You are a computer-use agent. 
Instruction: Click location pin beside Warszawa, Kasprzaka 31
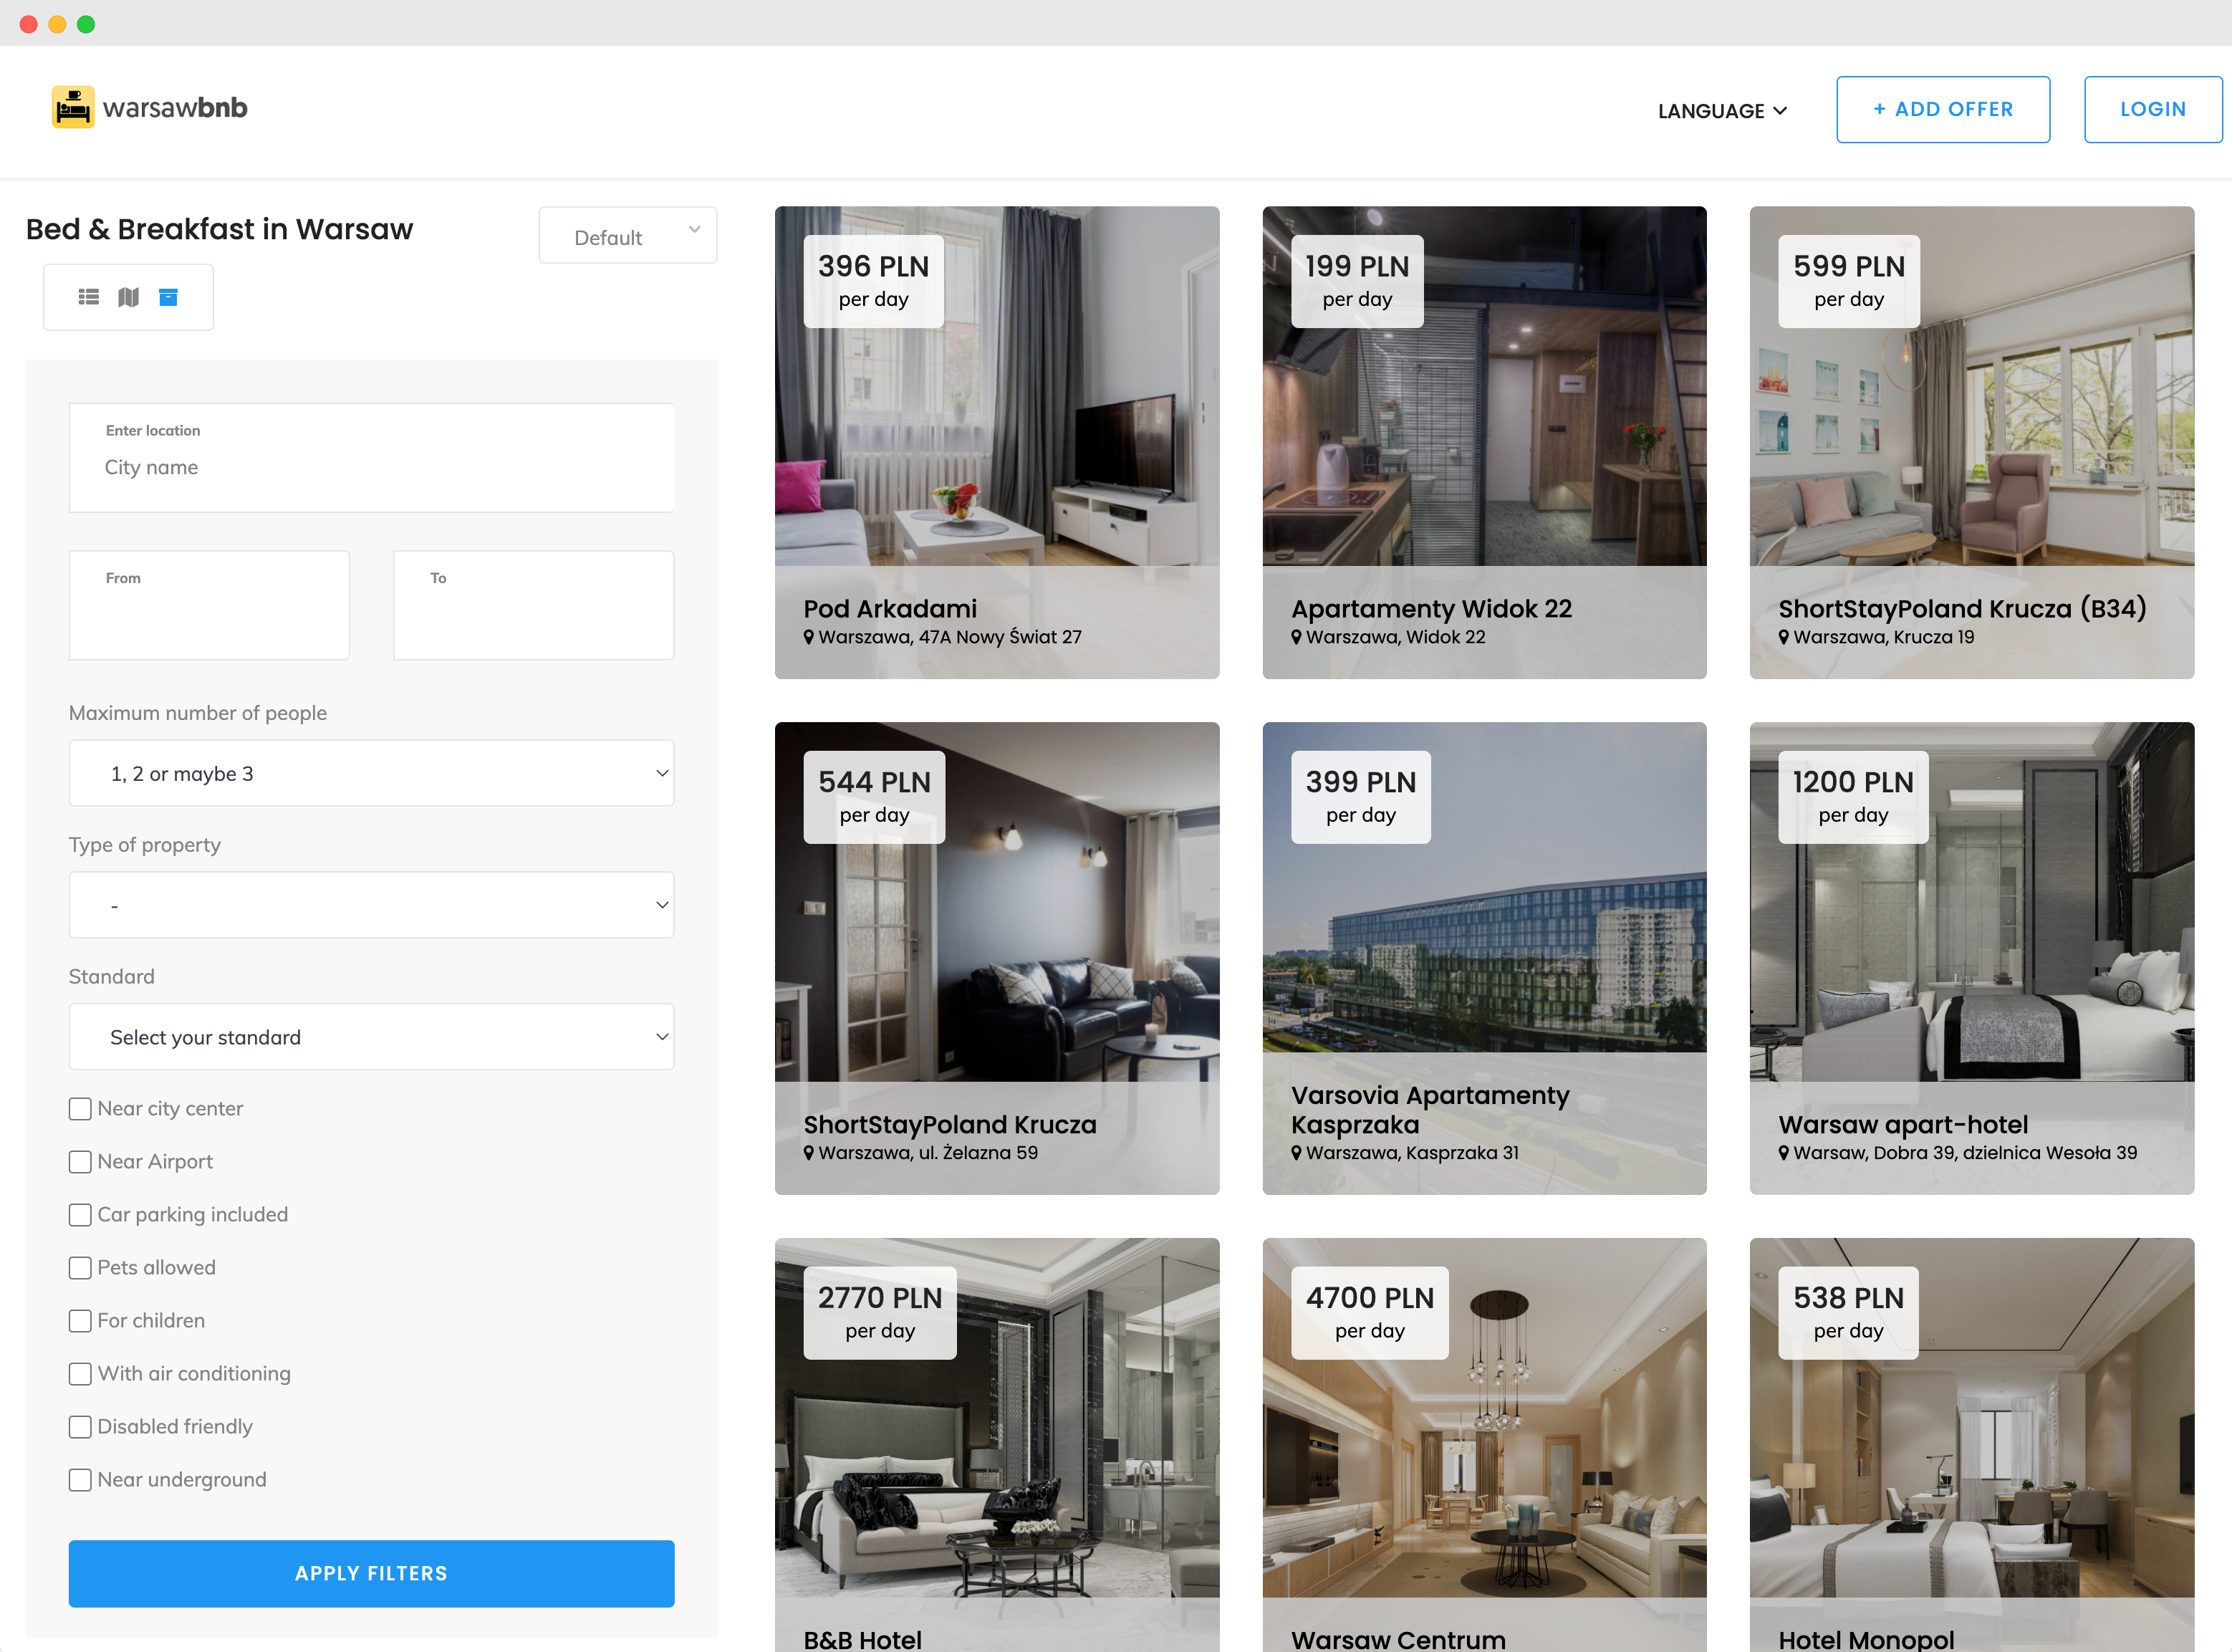coord(1296,1153)
